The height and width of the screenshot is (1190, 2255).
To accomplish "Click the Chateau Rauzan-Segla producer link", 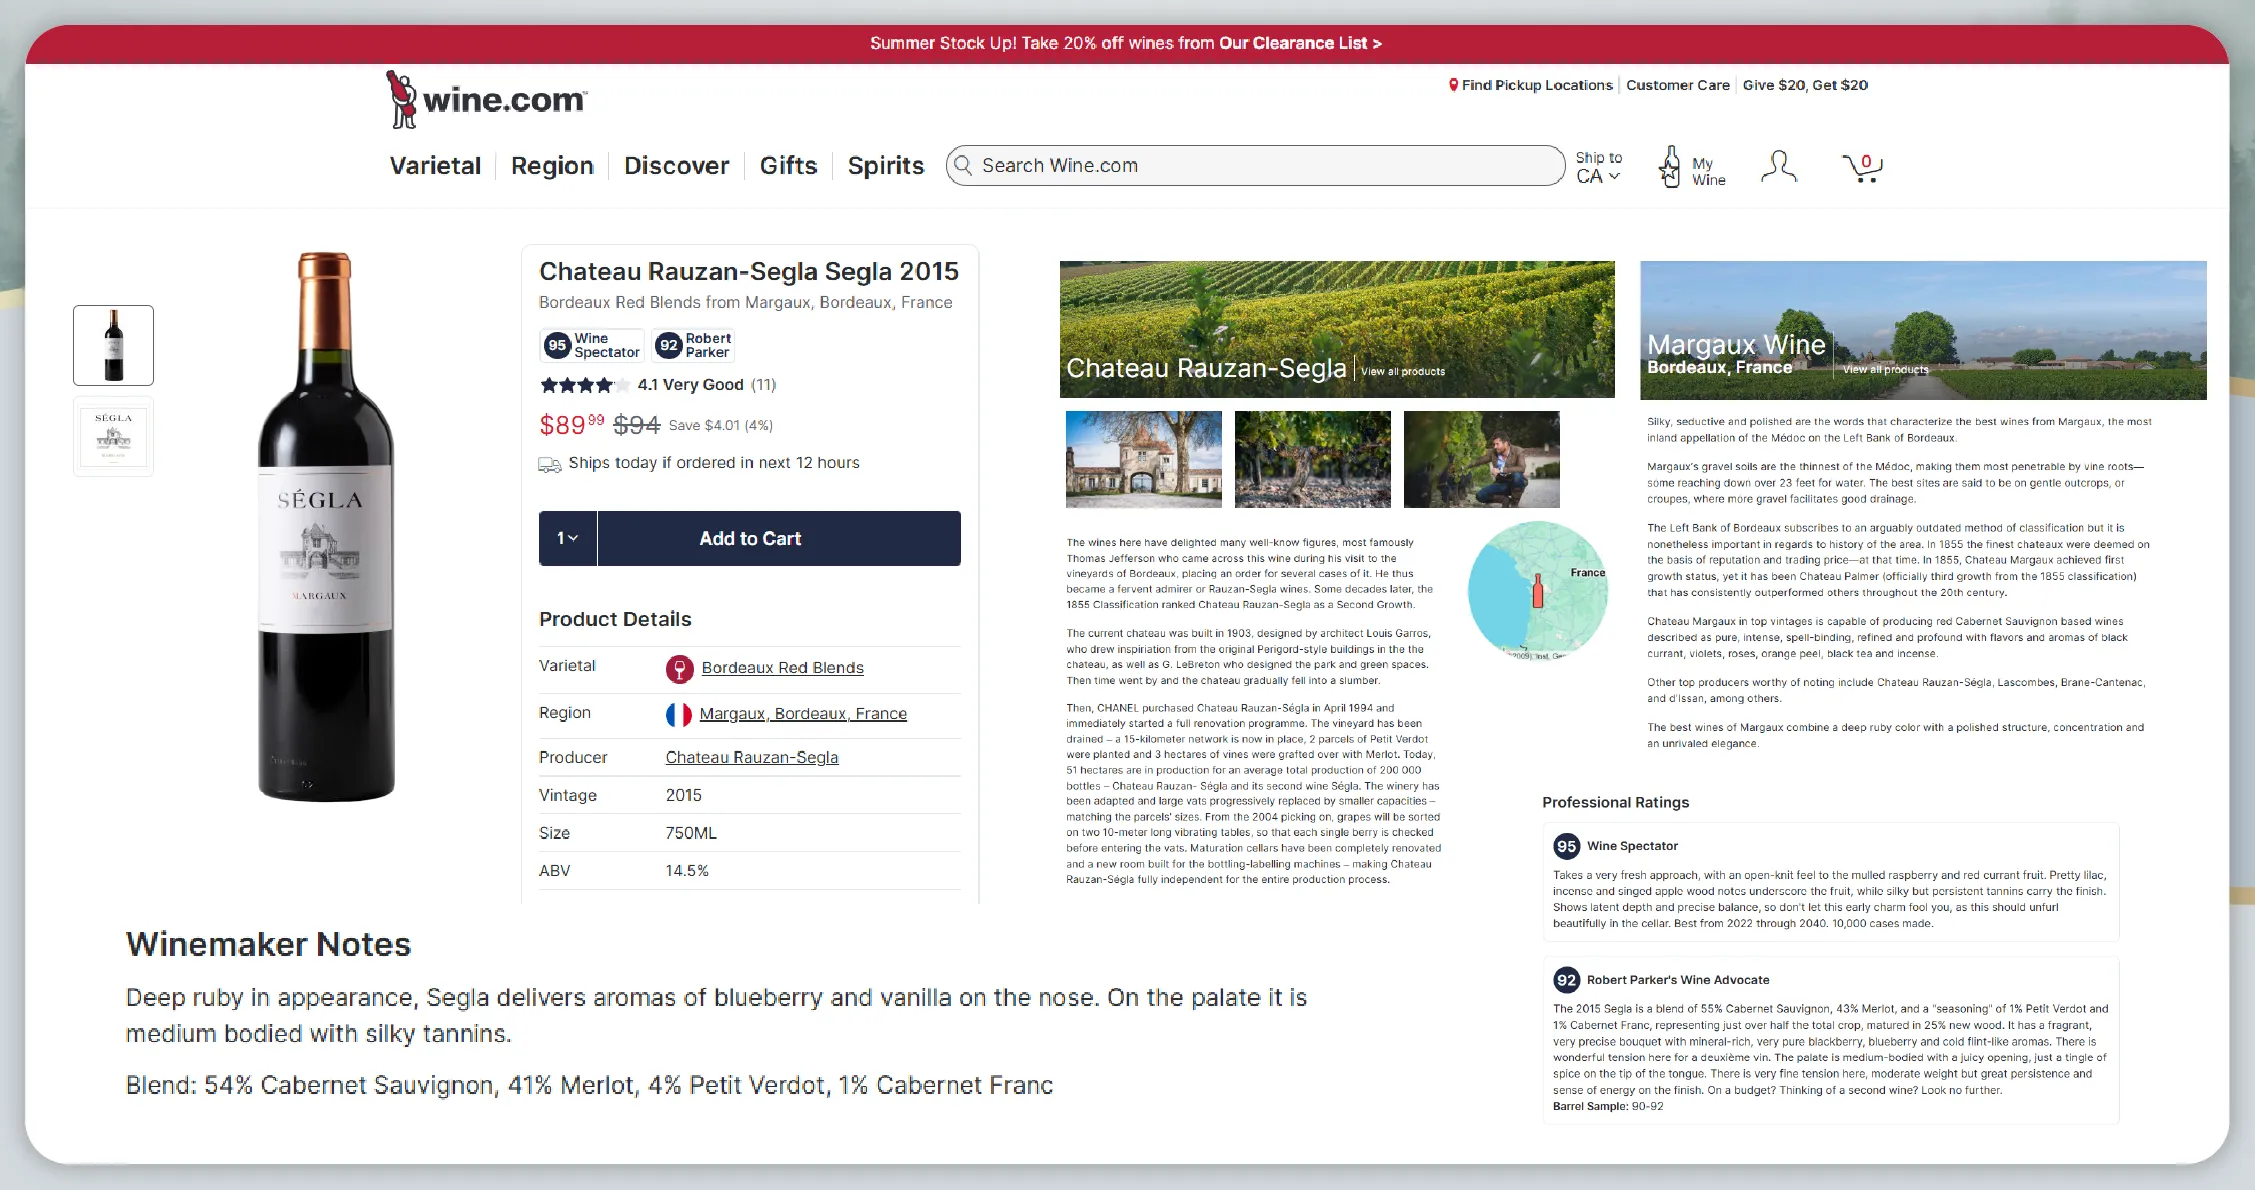I will (751, 757).
